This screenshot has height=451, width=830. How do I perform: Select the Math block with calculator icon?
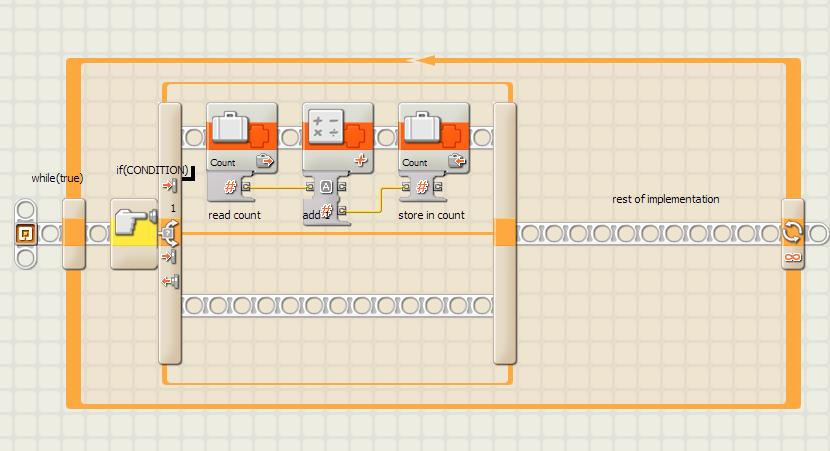click(337, 137)
